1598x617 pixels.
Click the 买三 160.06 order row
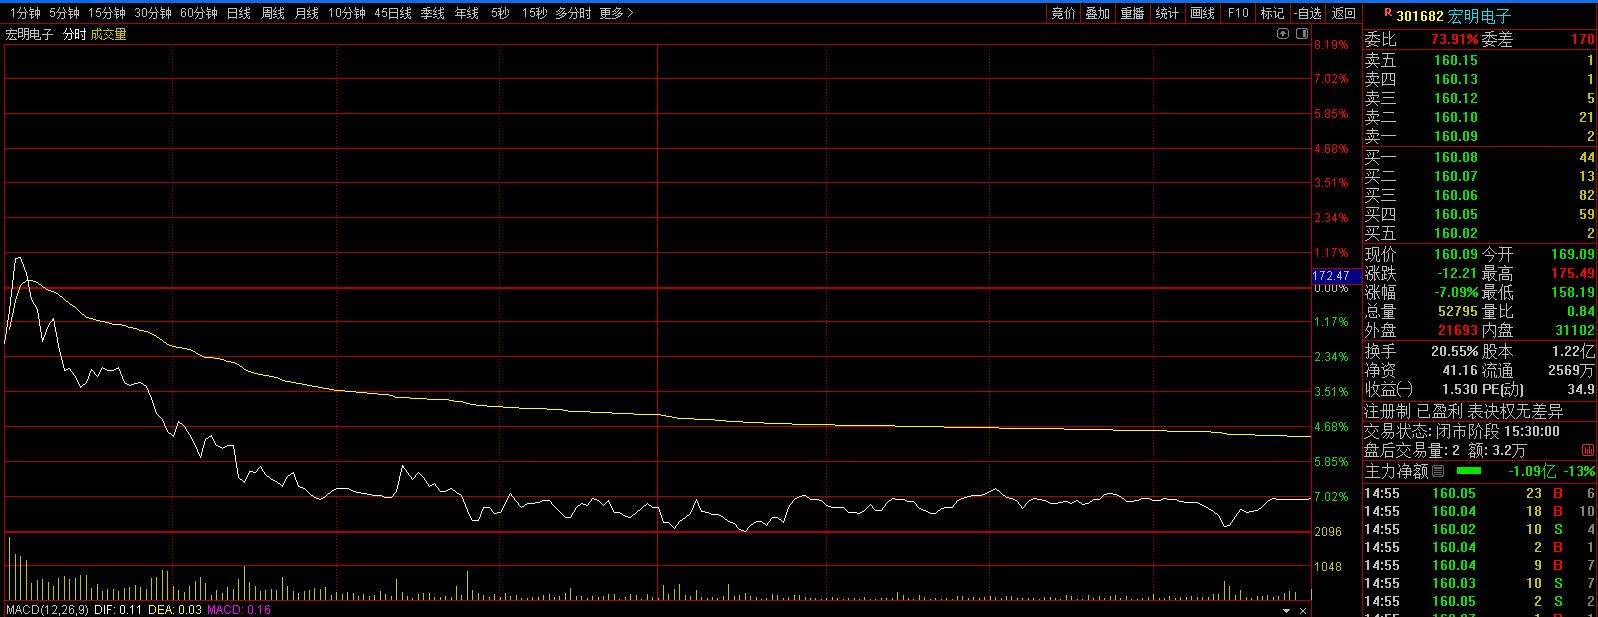pyautogui.click(x=1480, y=195)
